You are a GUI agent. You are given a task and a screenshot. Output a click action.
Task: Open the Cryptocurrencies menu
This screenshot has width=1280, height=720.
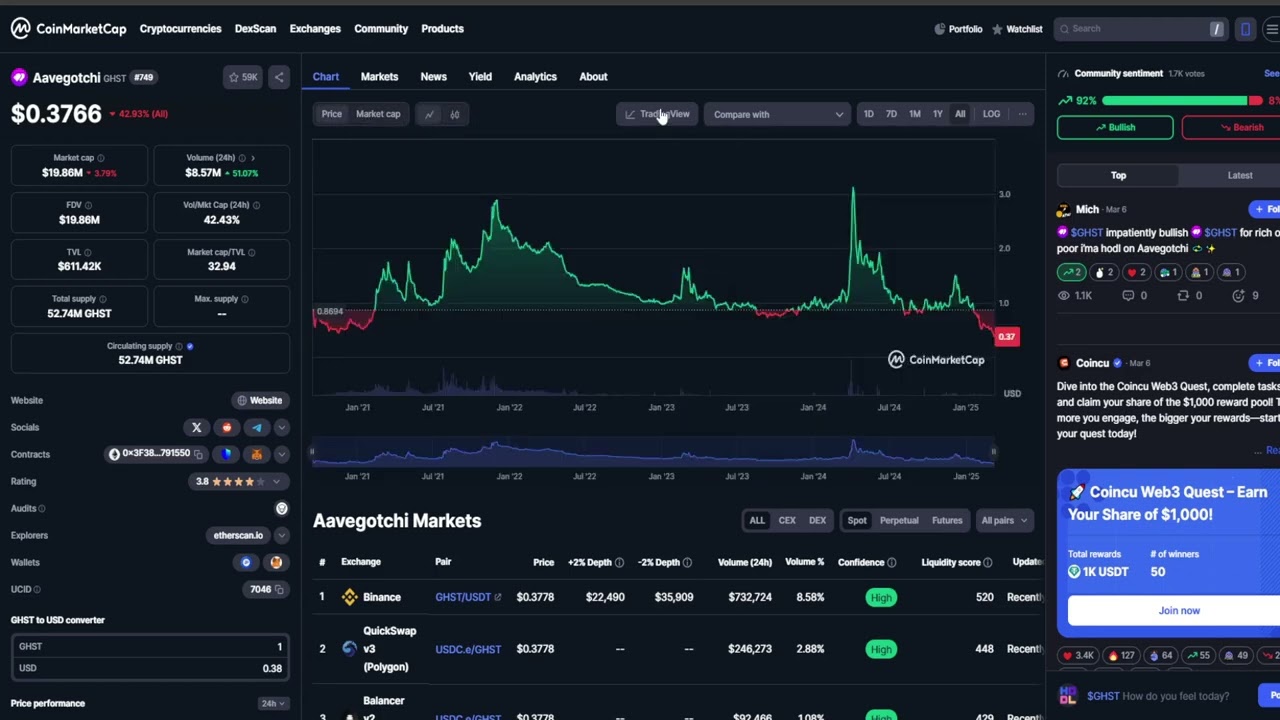click(x=180, y=29)
